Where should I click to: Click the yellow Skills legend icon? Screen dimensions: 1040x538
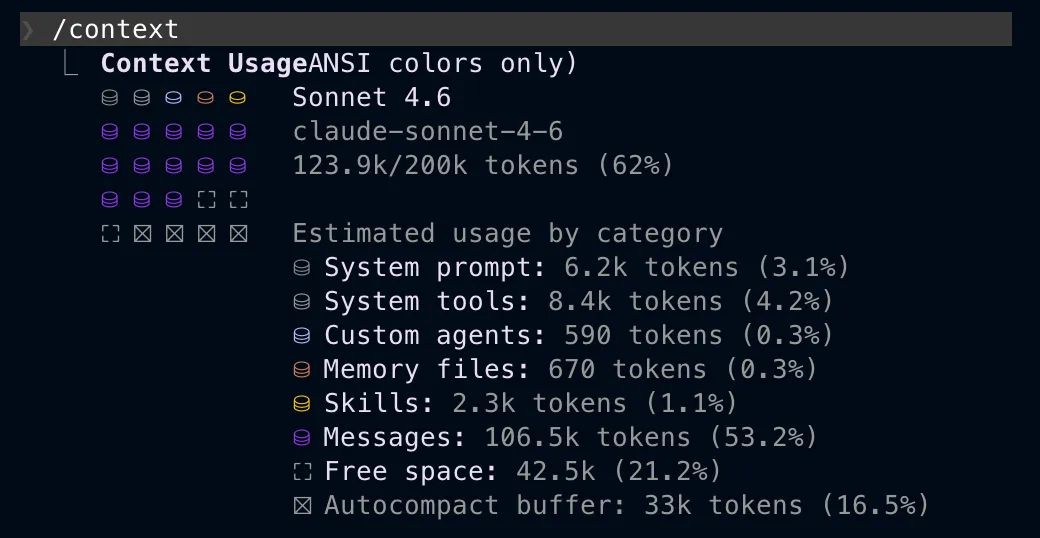pyautogui.click(x=302, y=403)
